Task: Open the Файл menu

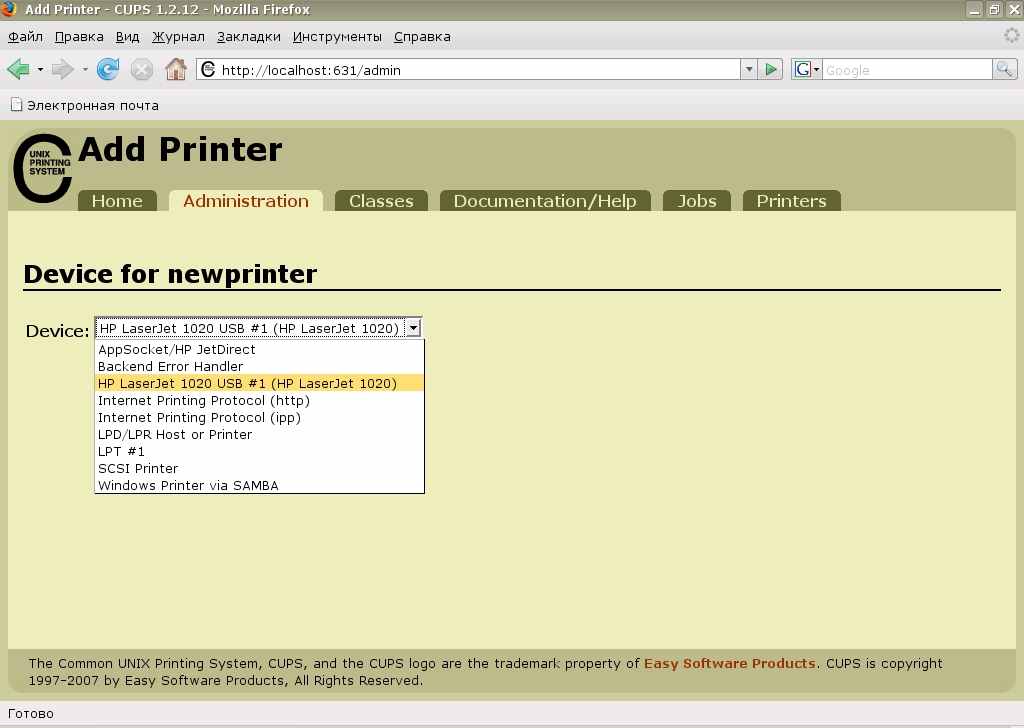Action: coord(25,37)
